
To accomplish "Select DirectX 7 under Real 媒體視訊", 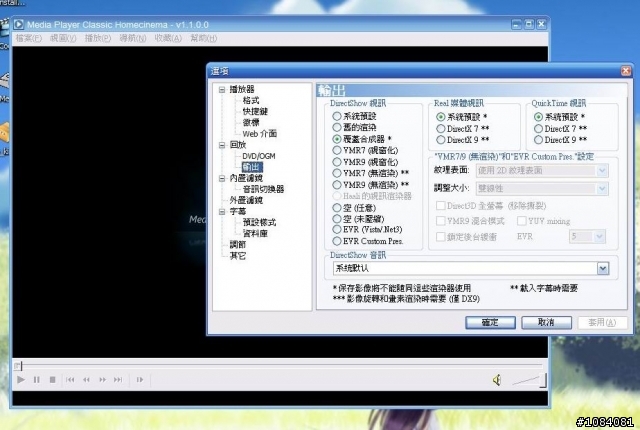I will [x=440, y=129].
